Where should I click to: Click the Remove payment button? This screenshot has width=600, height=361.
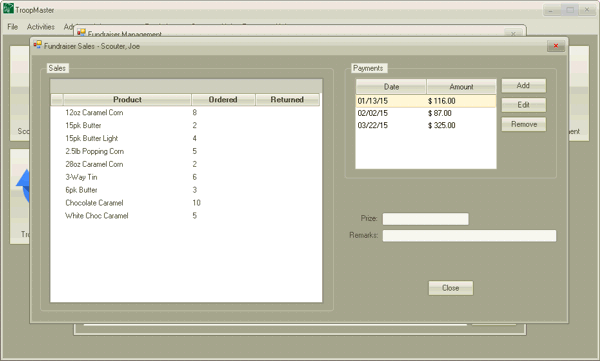pyautogui.click(x=523, y=124)
